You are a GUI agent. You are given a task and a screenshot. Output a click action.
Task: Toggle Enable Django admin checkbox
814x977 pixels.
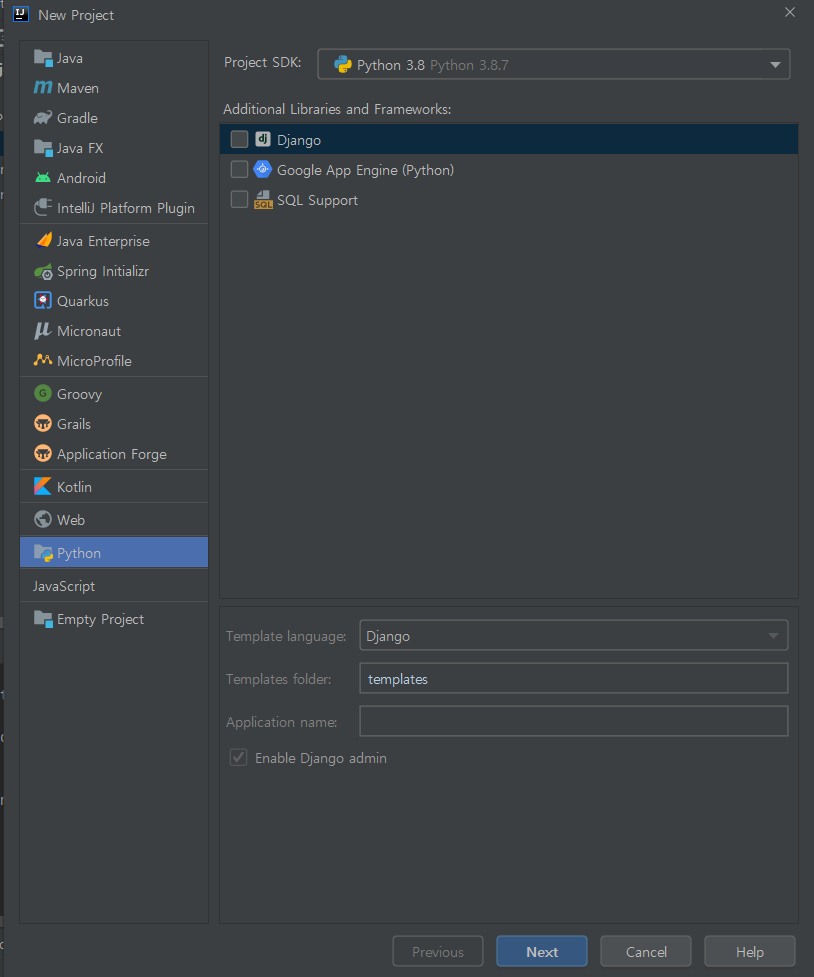click(239, 758)
